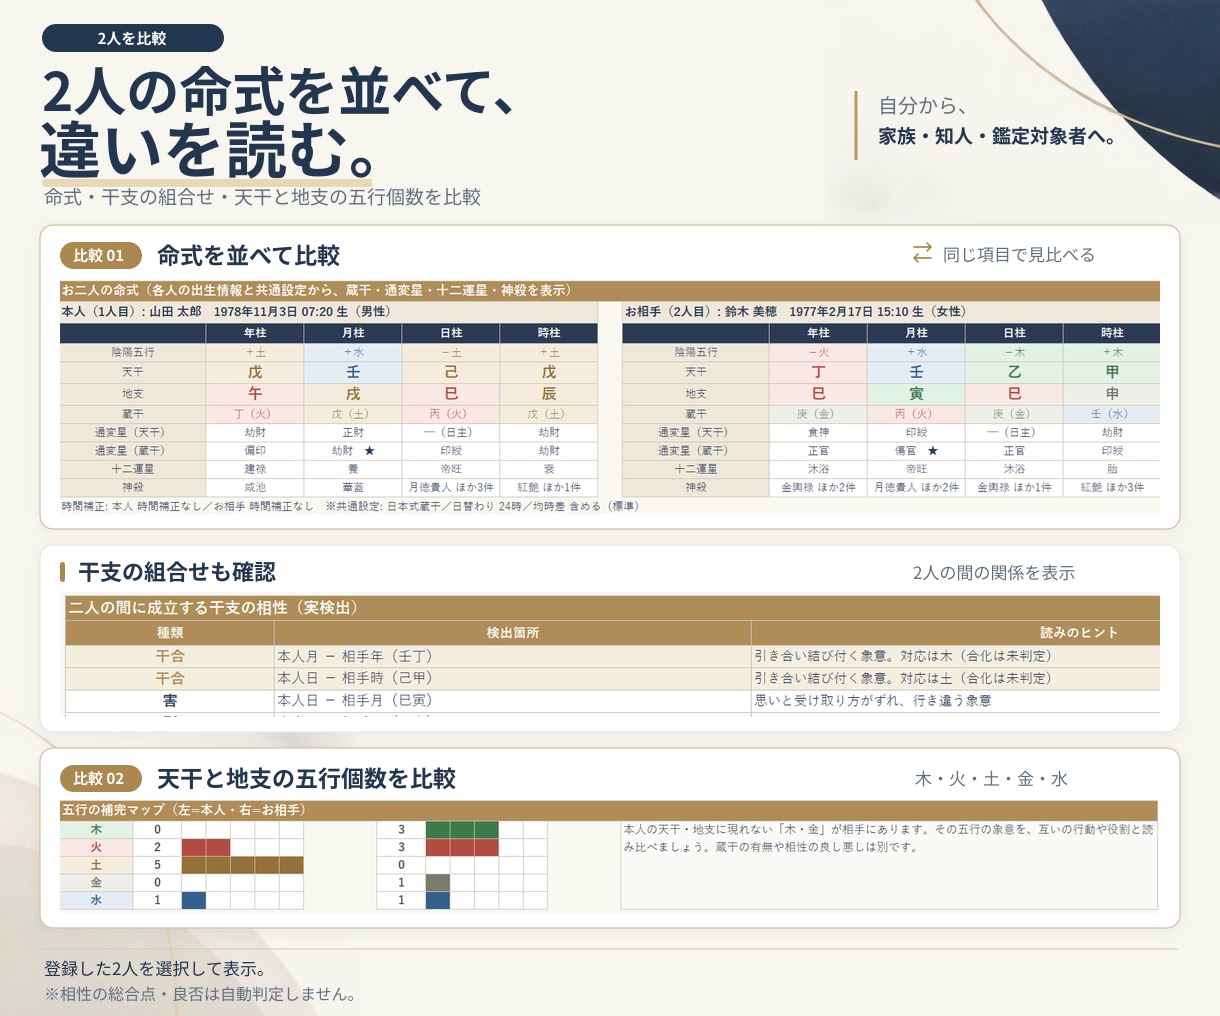The image size is (1220, 1016).
Task: Click 紅艶 ほか3件 in 鈴木 美穂's 神殺 row
Action: 1112,488
